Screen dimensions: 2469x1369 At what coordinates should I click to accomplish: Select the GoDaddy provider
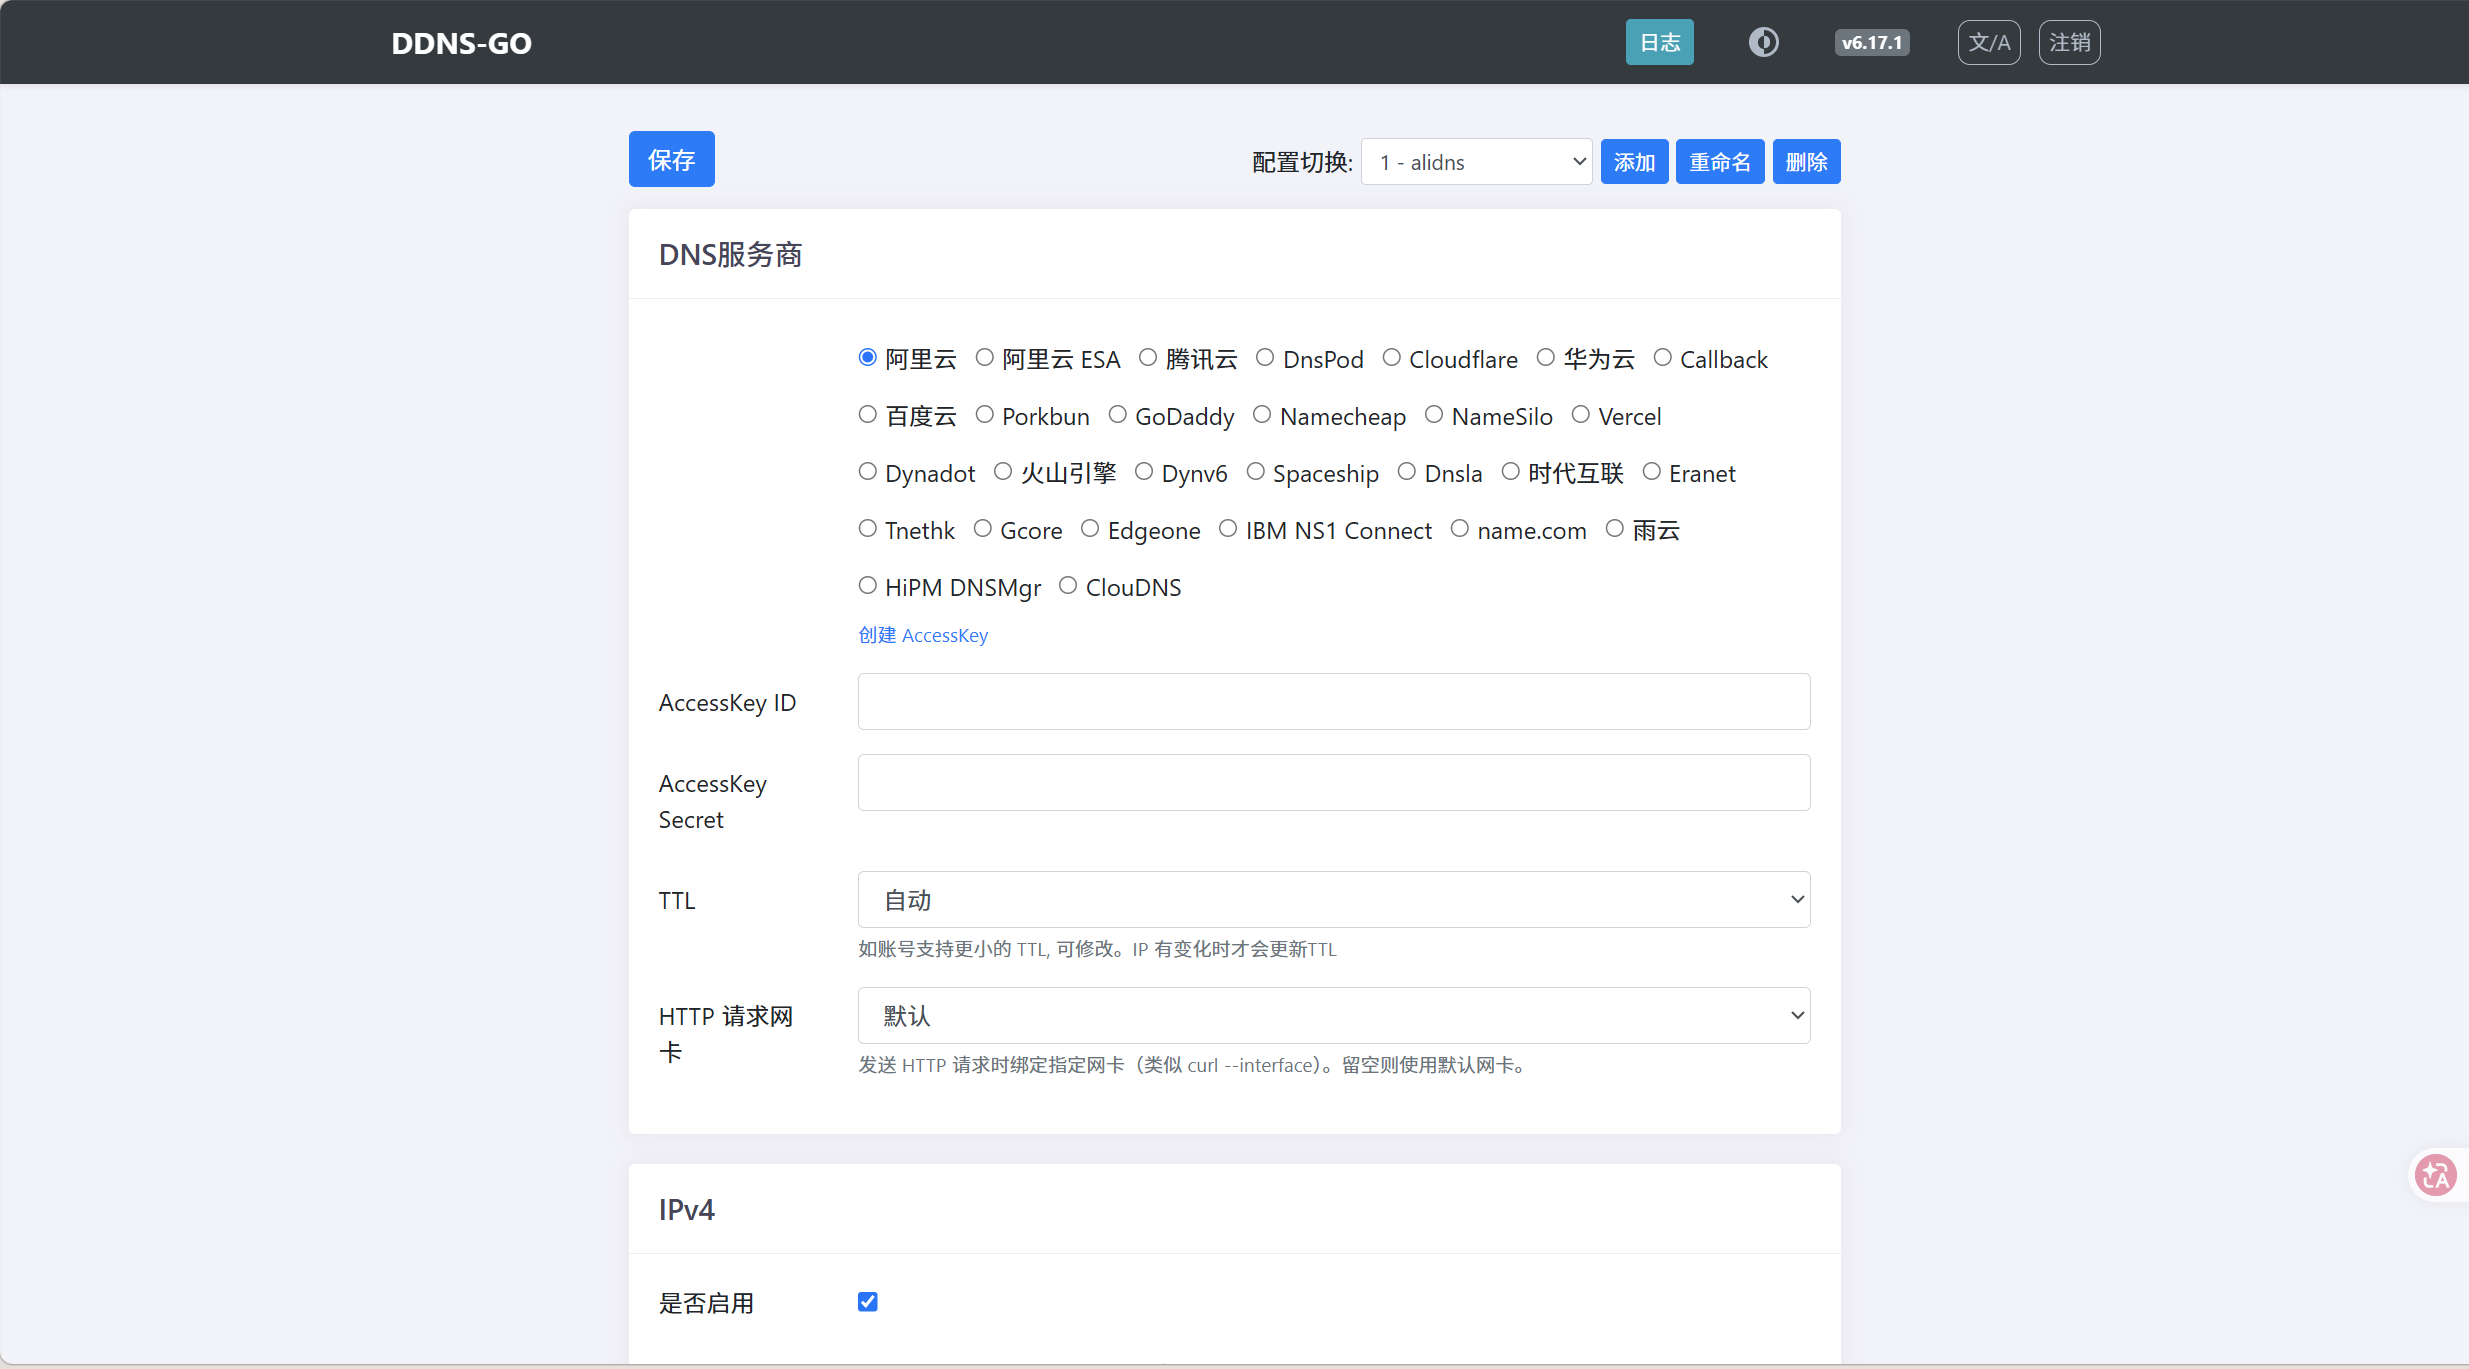click(x=1118, y=415)
